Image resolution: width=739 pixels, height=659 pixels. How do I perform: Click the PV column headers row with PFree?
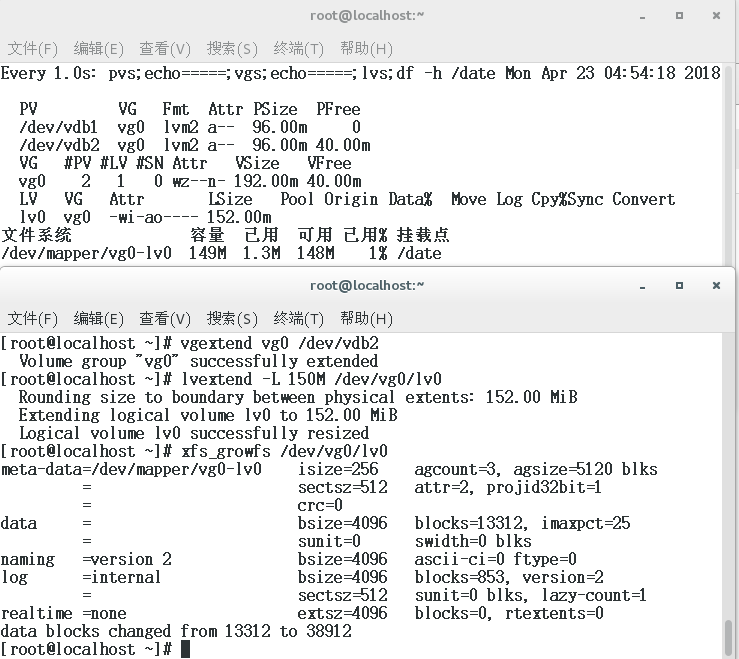(x=190, y=109)
